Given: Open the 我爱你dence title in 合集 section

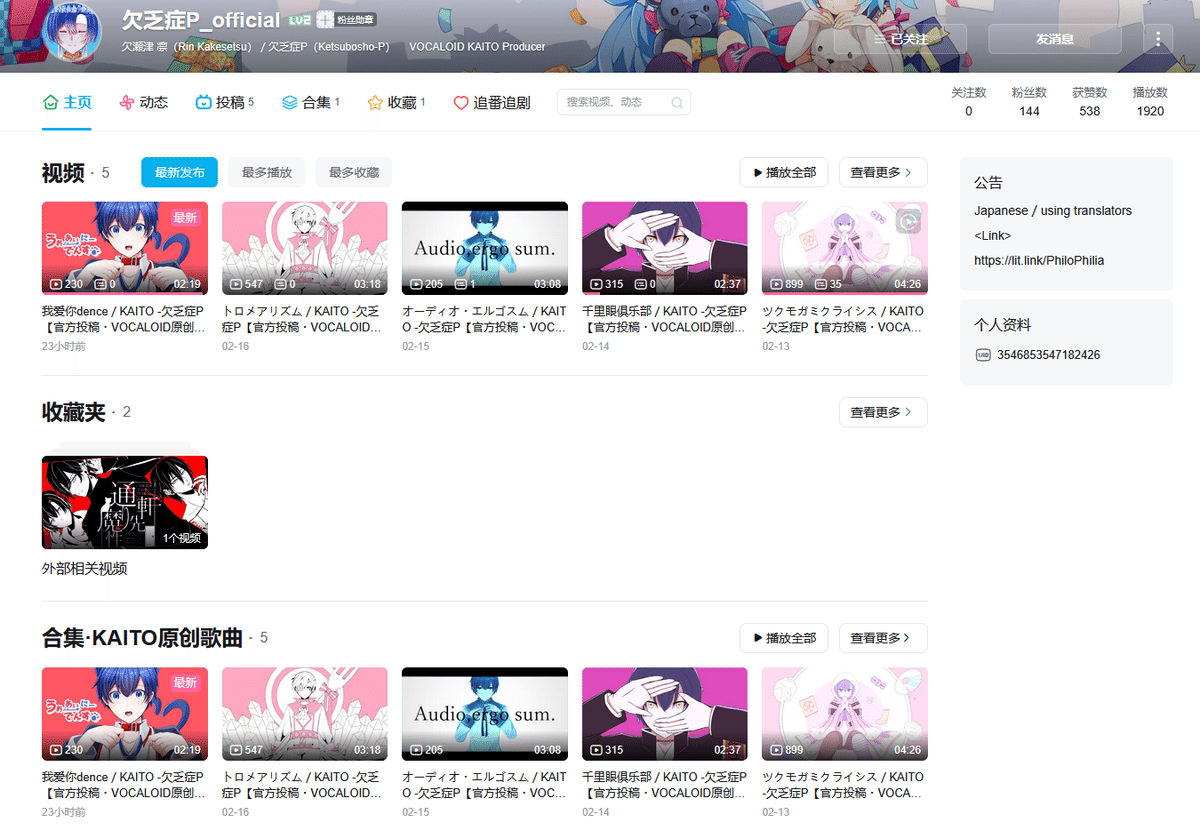Looking at the screenshot, I should 125,785.
